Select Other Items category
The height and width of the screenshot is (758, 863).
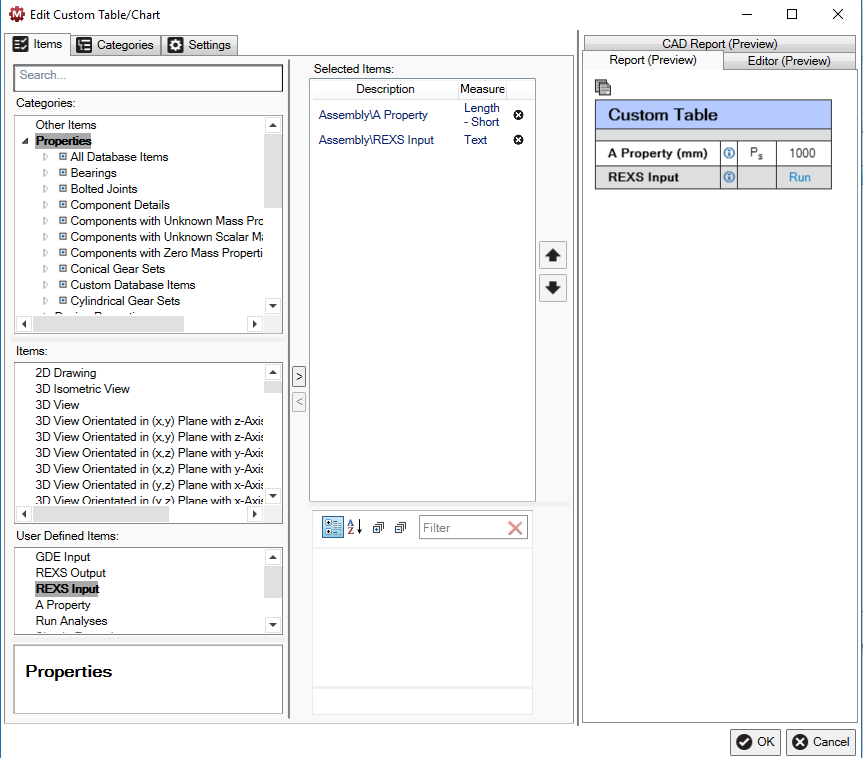coord(65,125)
